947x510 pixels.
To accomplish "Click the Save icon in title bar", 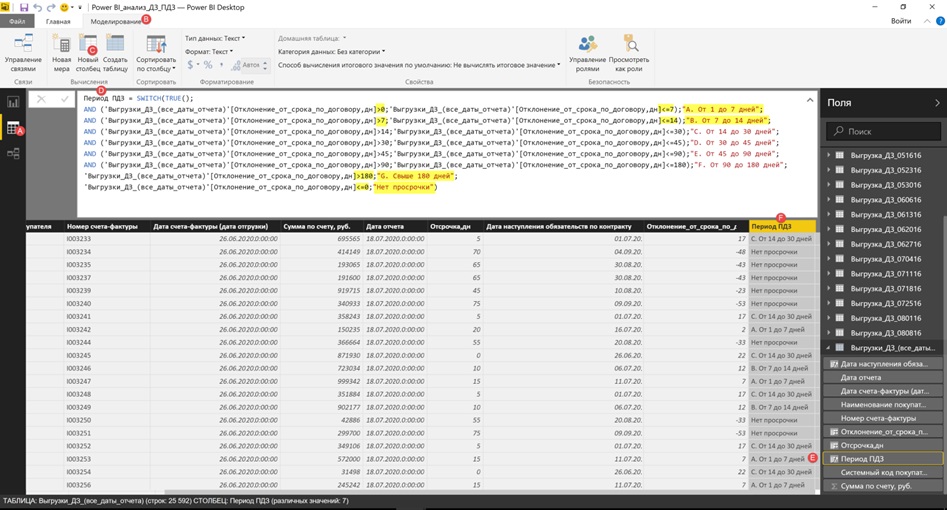I will tap(24, 7).
